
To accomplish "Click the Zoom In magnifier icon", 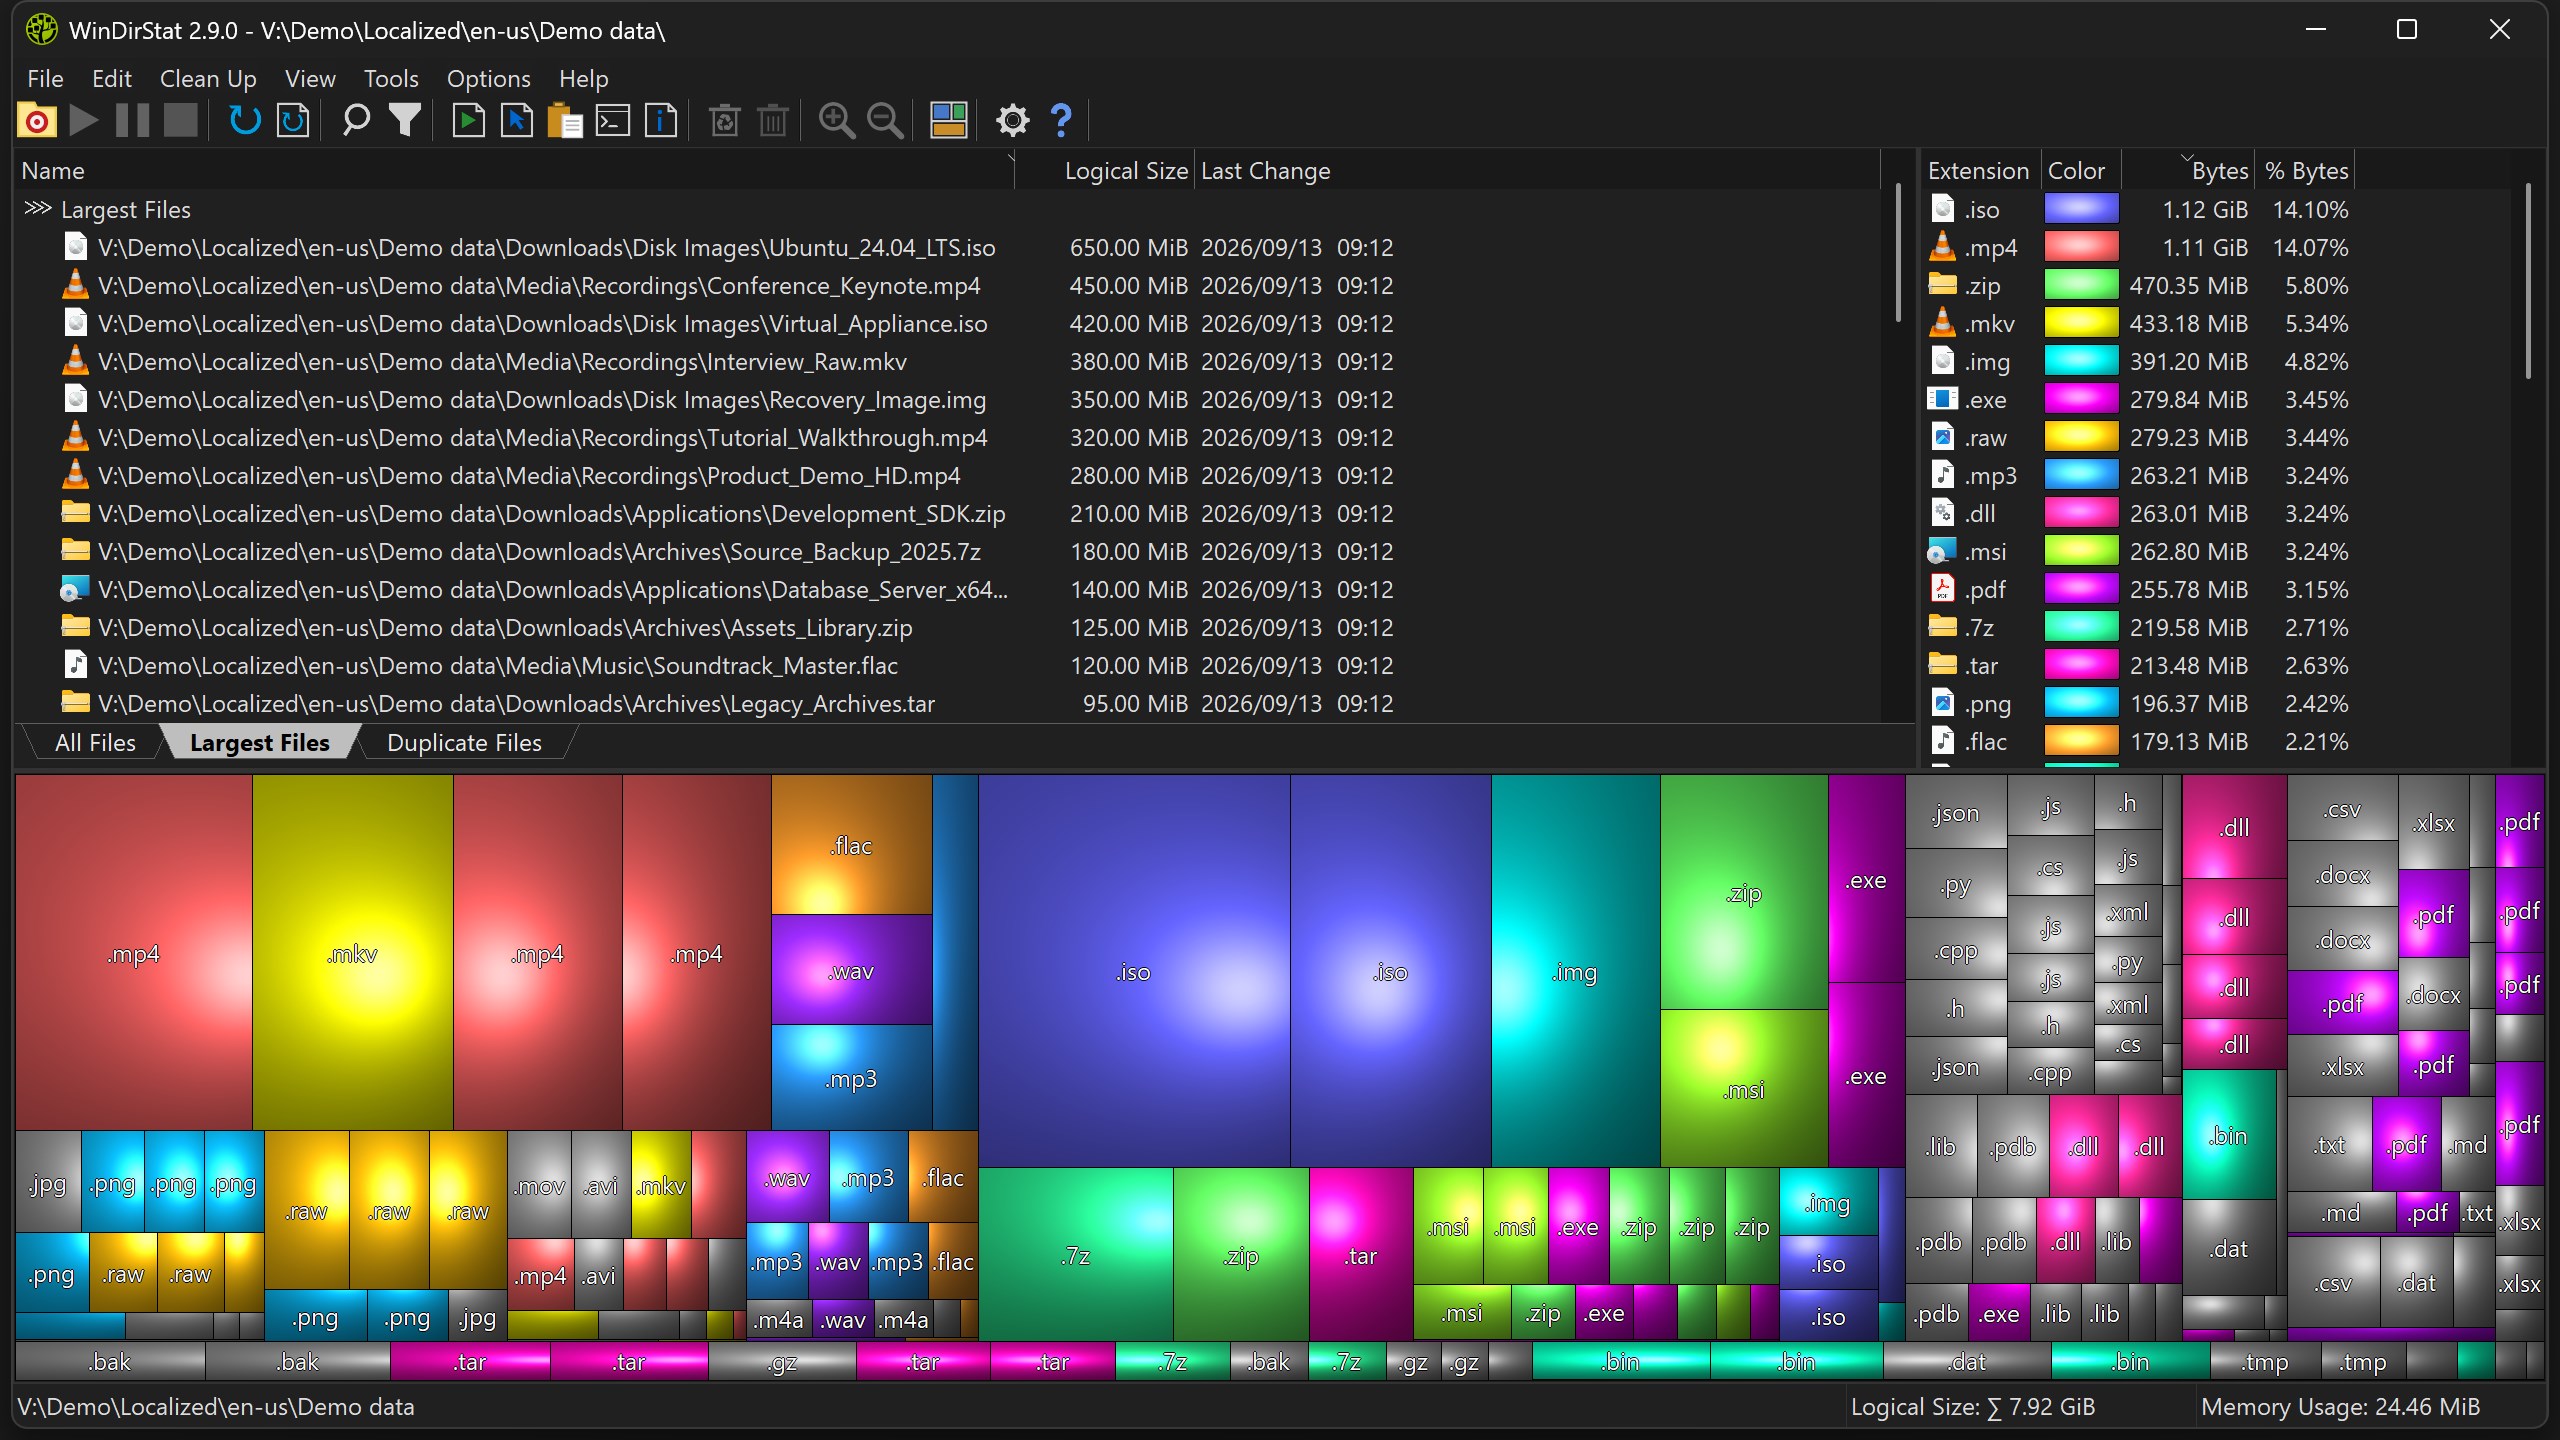I will tap(836, 121).
